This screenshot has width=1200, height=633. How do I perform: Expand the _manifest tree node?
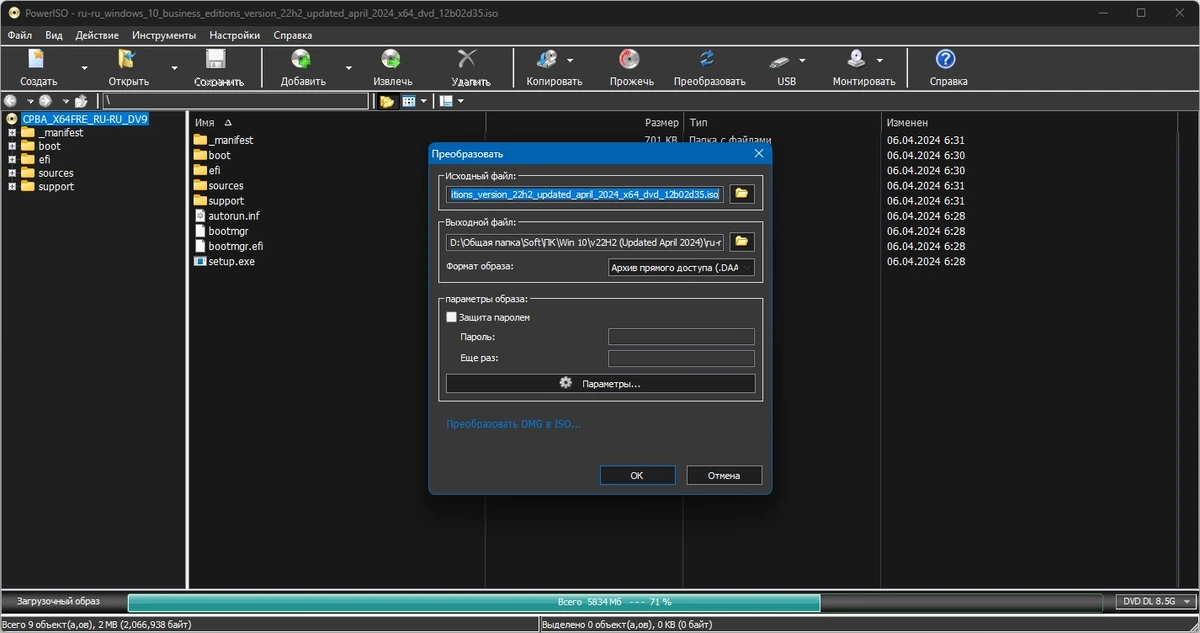coord(12,132)
